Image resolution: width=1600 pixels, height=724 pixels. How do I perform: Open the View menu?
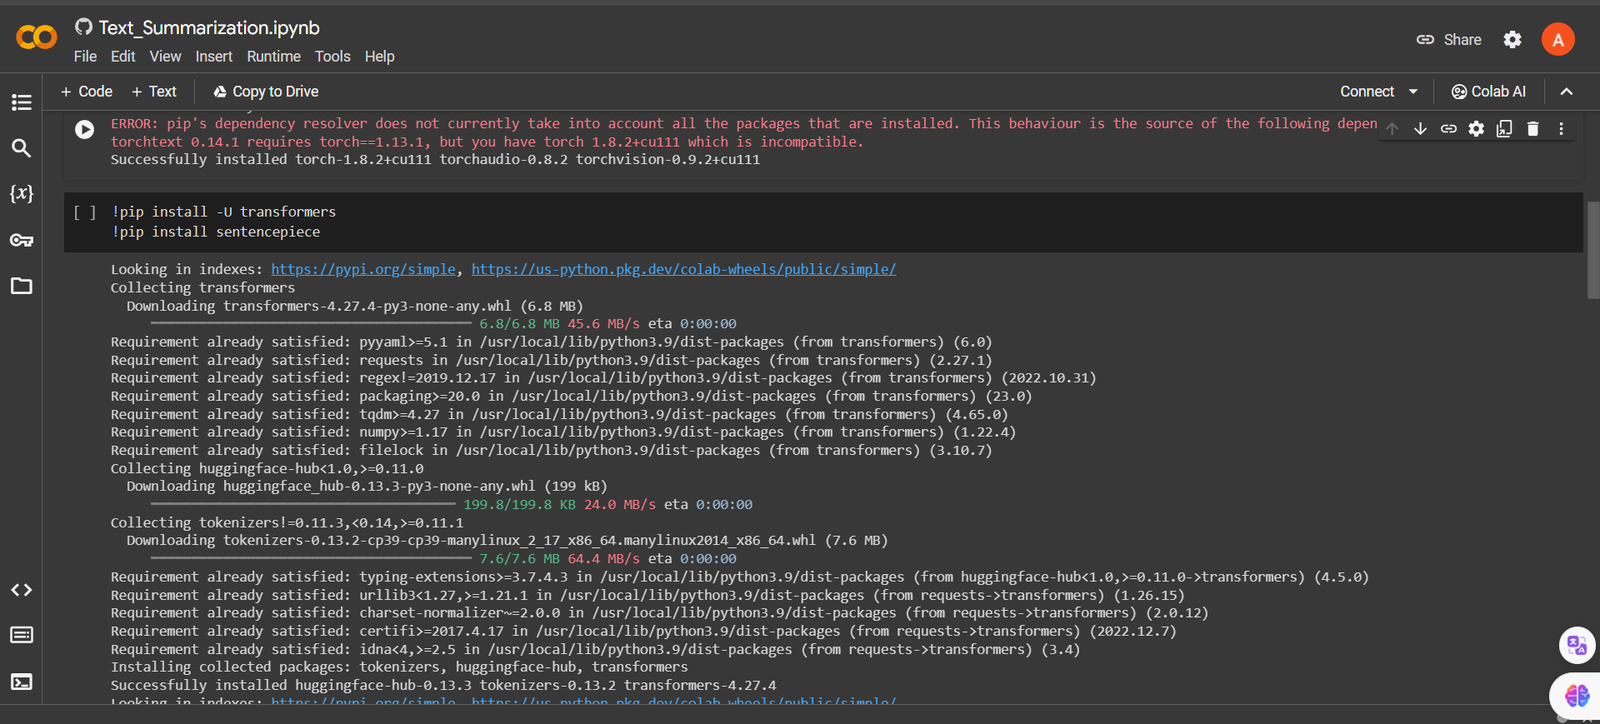click(165, 56)
